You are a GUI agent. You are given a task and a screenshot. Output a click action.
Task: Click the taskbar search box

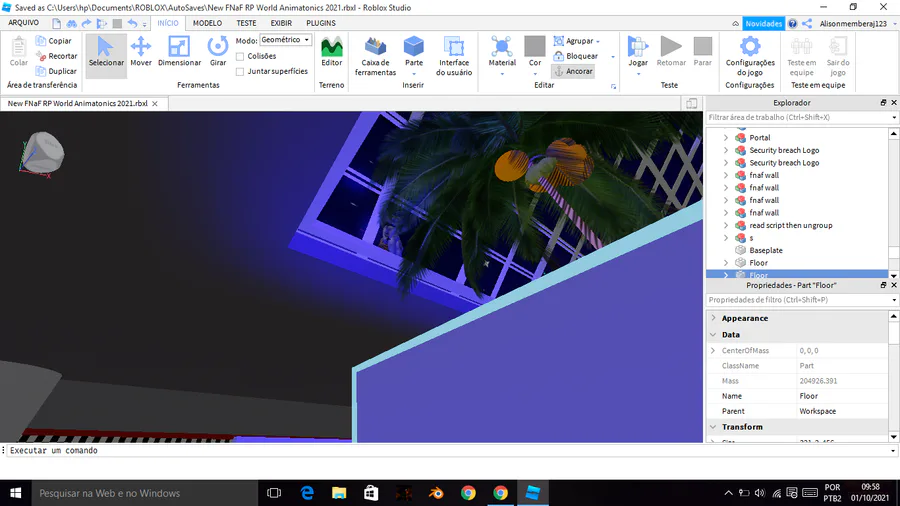[143, 493]
